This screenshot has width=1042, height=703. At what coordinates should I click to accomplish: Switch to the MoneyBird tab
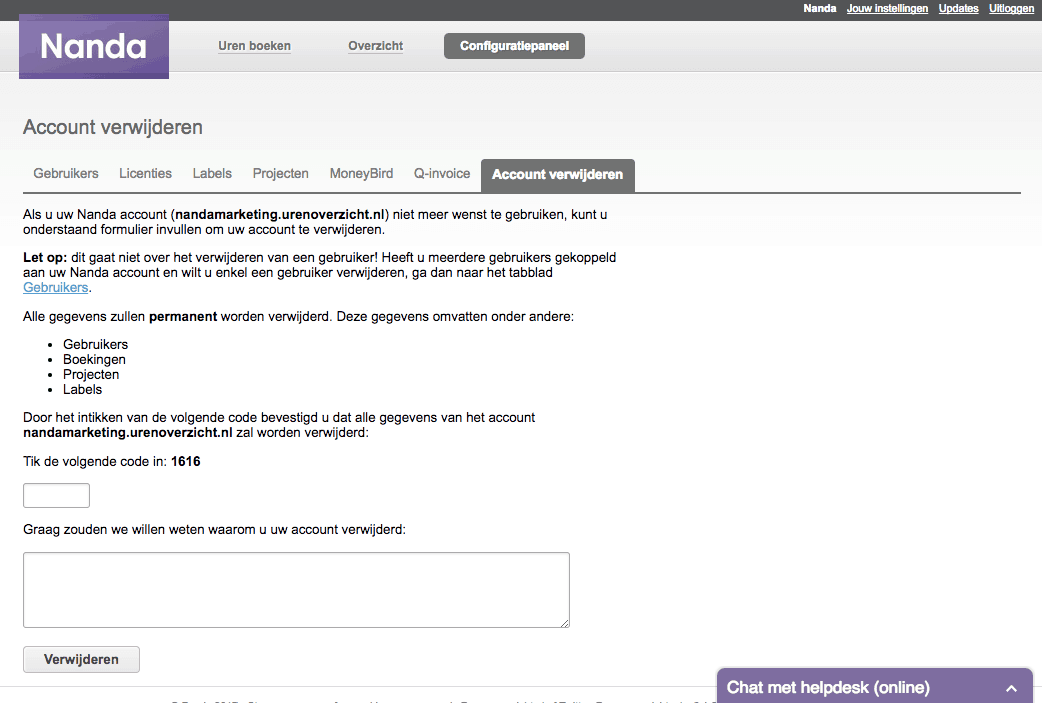click(x=362, y=173)
